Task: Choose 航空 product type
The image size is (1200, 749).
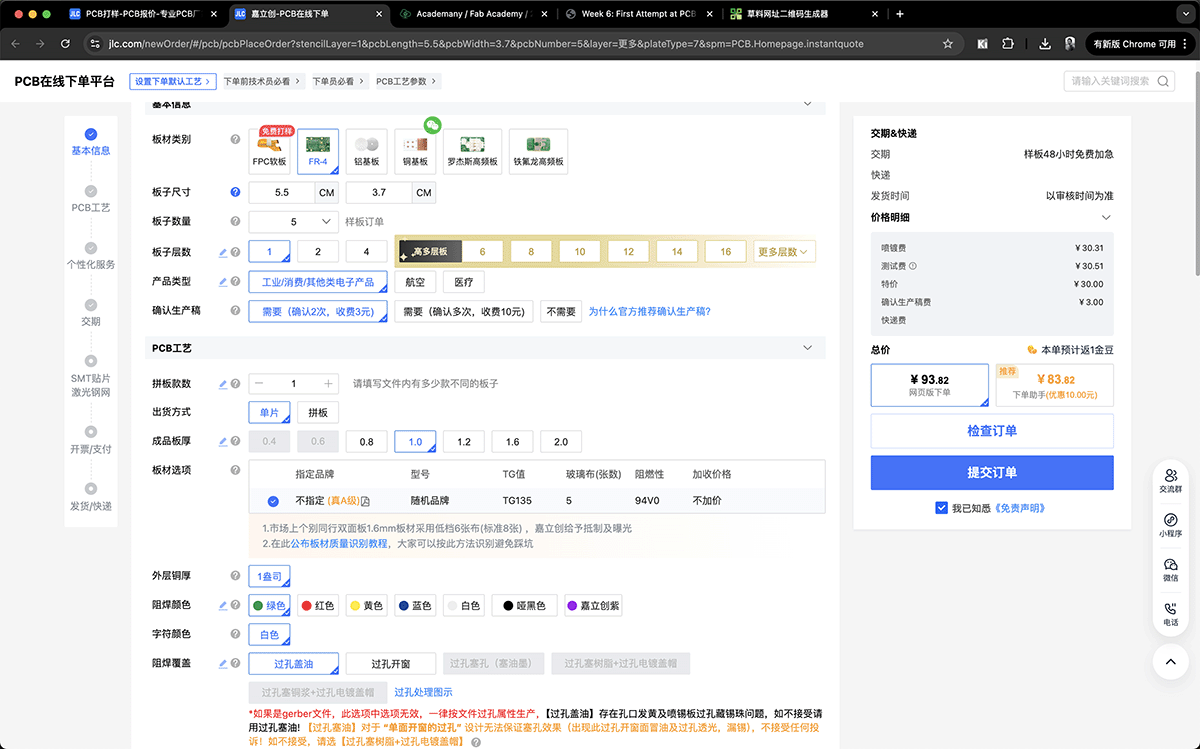Action: coord(415,282)
